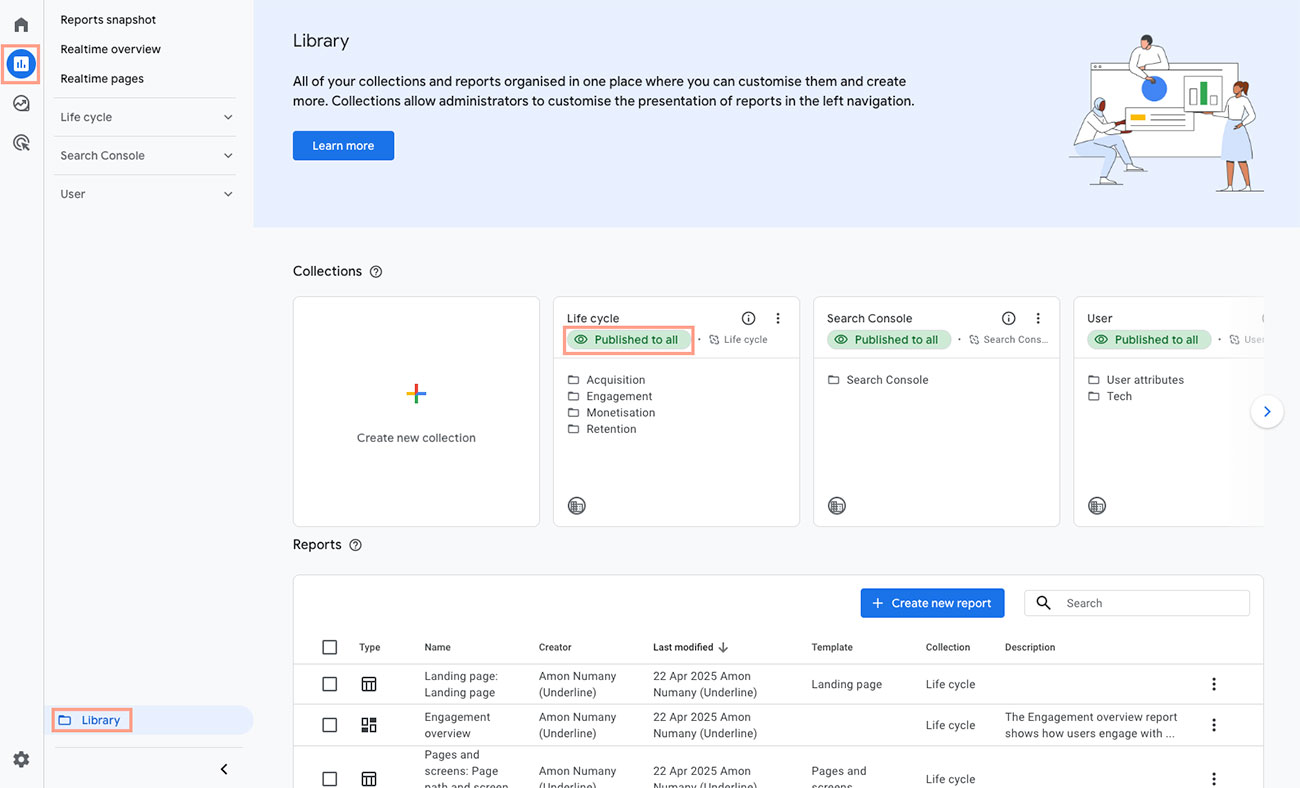Click the Search Console card bottom icon
The width and height of the screenshot is (1300, 788).
tap(837, 506)
